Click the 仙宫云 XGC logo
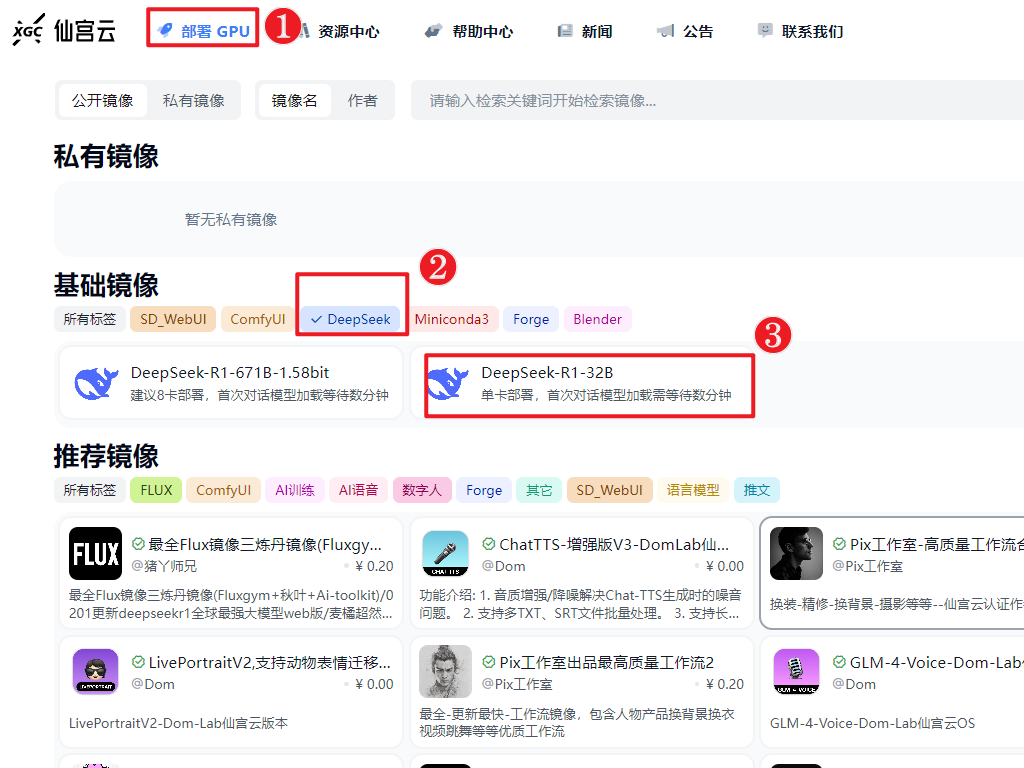This screenshot has height=768, width=1024. tap(65, 31)
